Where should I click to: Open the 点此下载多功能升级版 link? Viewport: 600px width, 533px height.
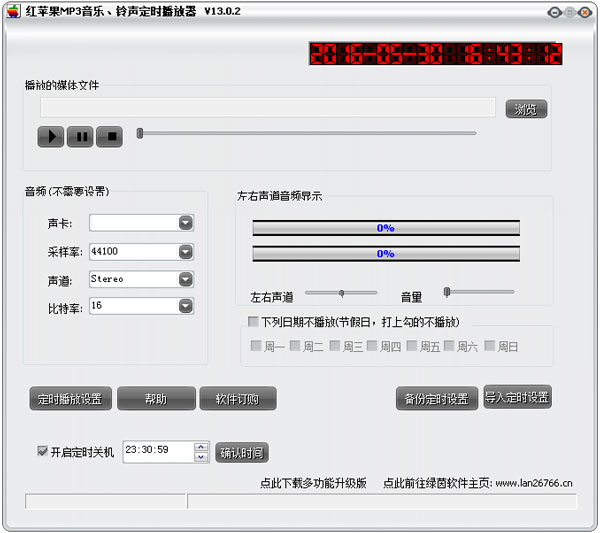pos(313,483)
